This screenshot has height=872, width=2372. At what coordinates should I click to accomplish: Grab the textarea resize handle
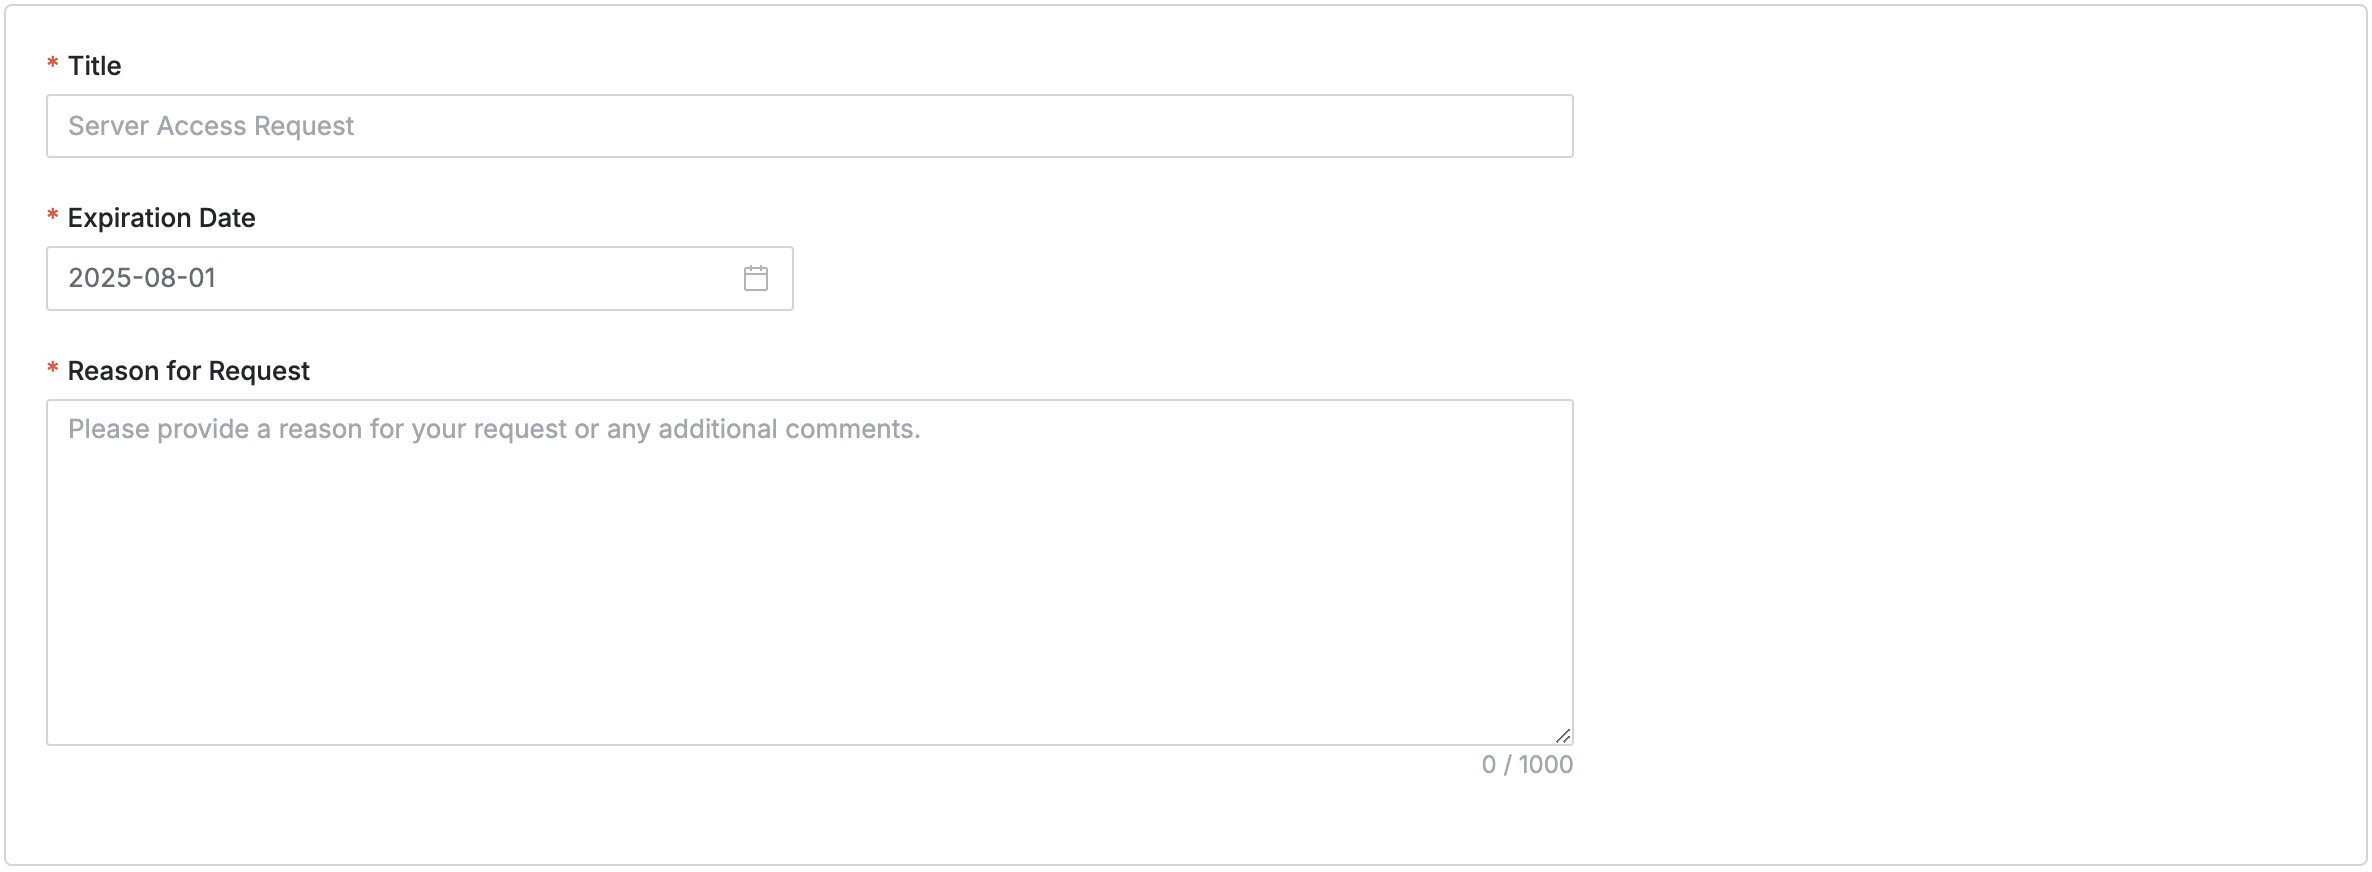tap(1563, 736)
